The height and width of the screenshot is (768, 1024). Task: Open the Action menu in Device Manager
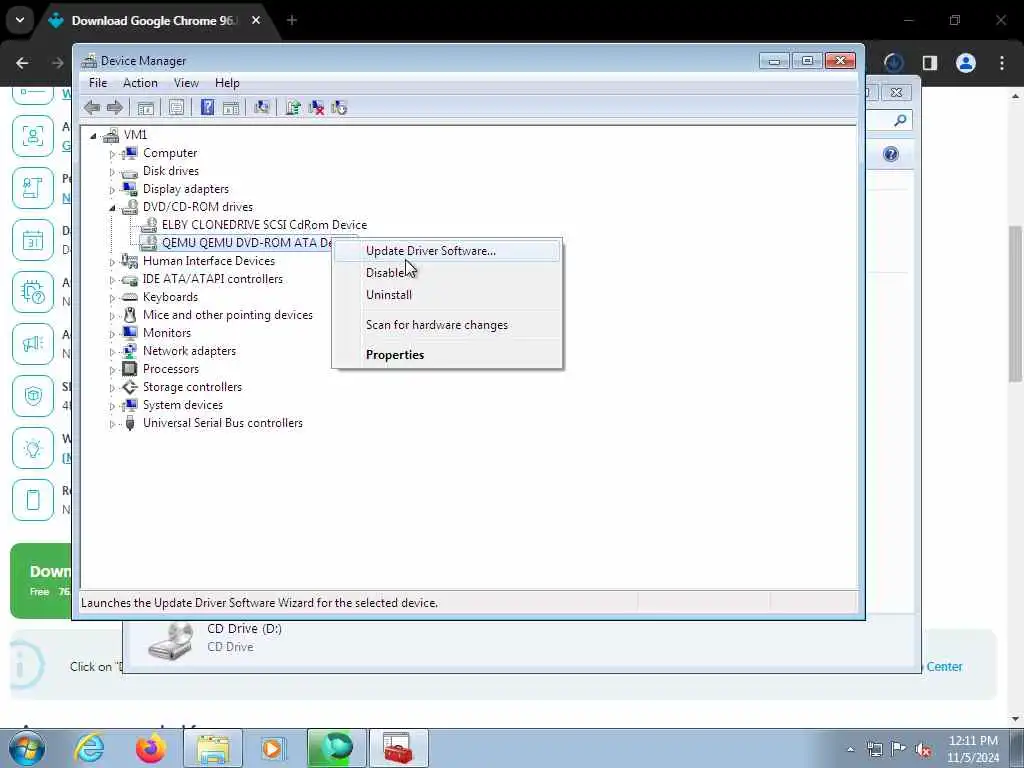click(x=140, y=83)
